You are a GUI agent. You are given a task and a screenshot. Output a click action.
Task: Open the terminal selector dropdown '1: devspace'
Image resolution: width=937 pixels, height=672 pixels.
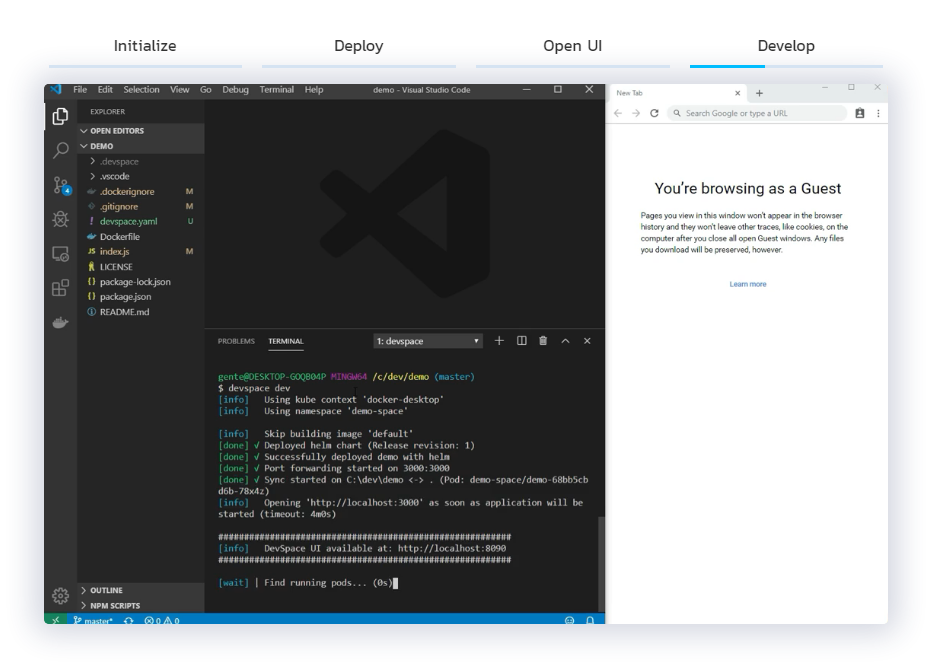(x=428, y=341)
